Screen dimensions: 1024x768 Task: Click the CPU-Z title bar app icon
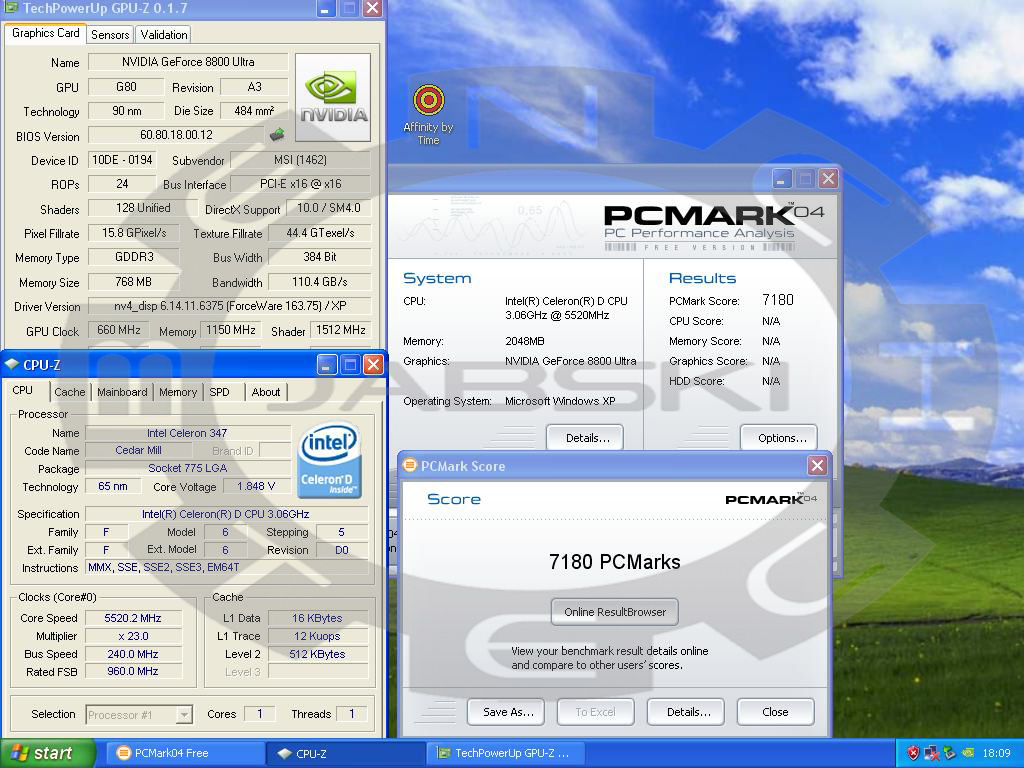pos(11,364)
